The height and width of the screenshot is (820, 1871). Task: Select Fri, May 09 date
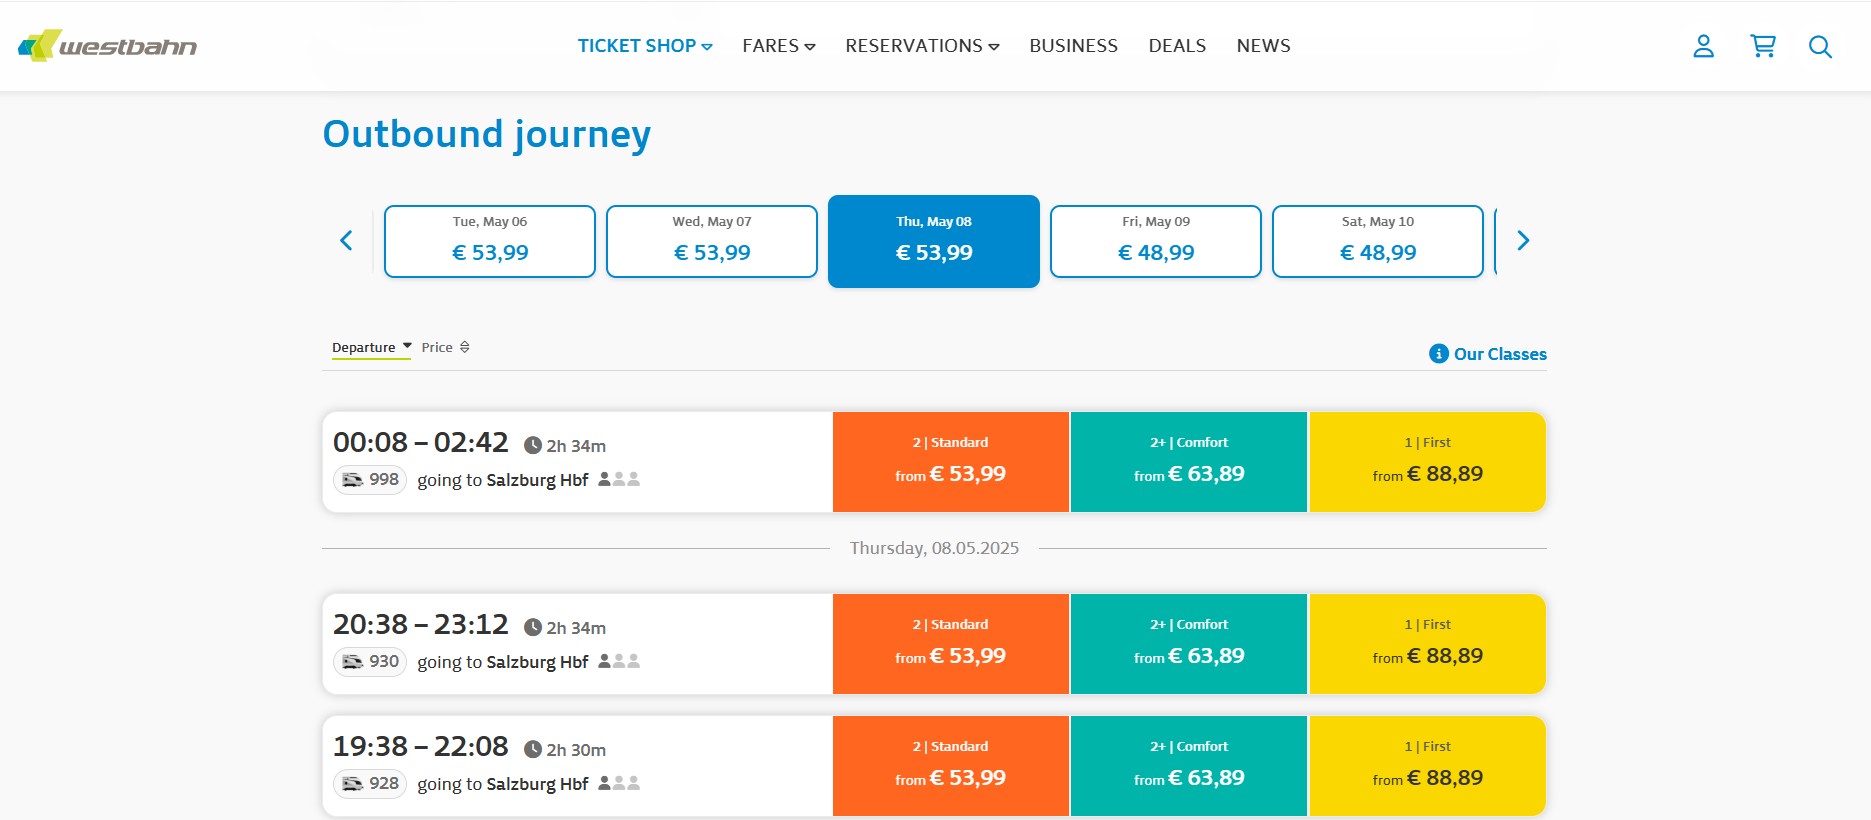pyautogui.click(x=1156, y=241)
